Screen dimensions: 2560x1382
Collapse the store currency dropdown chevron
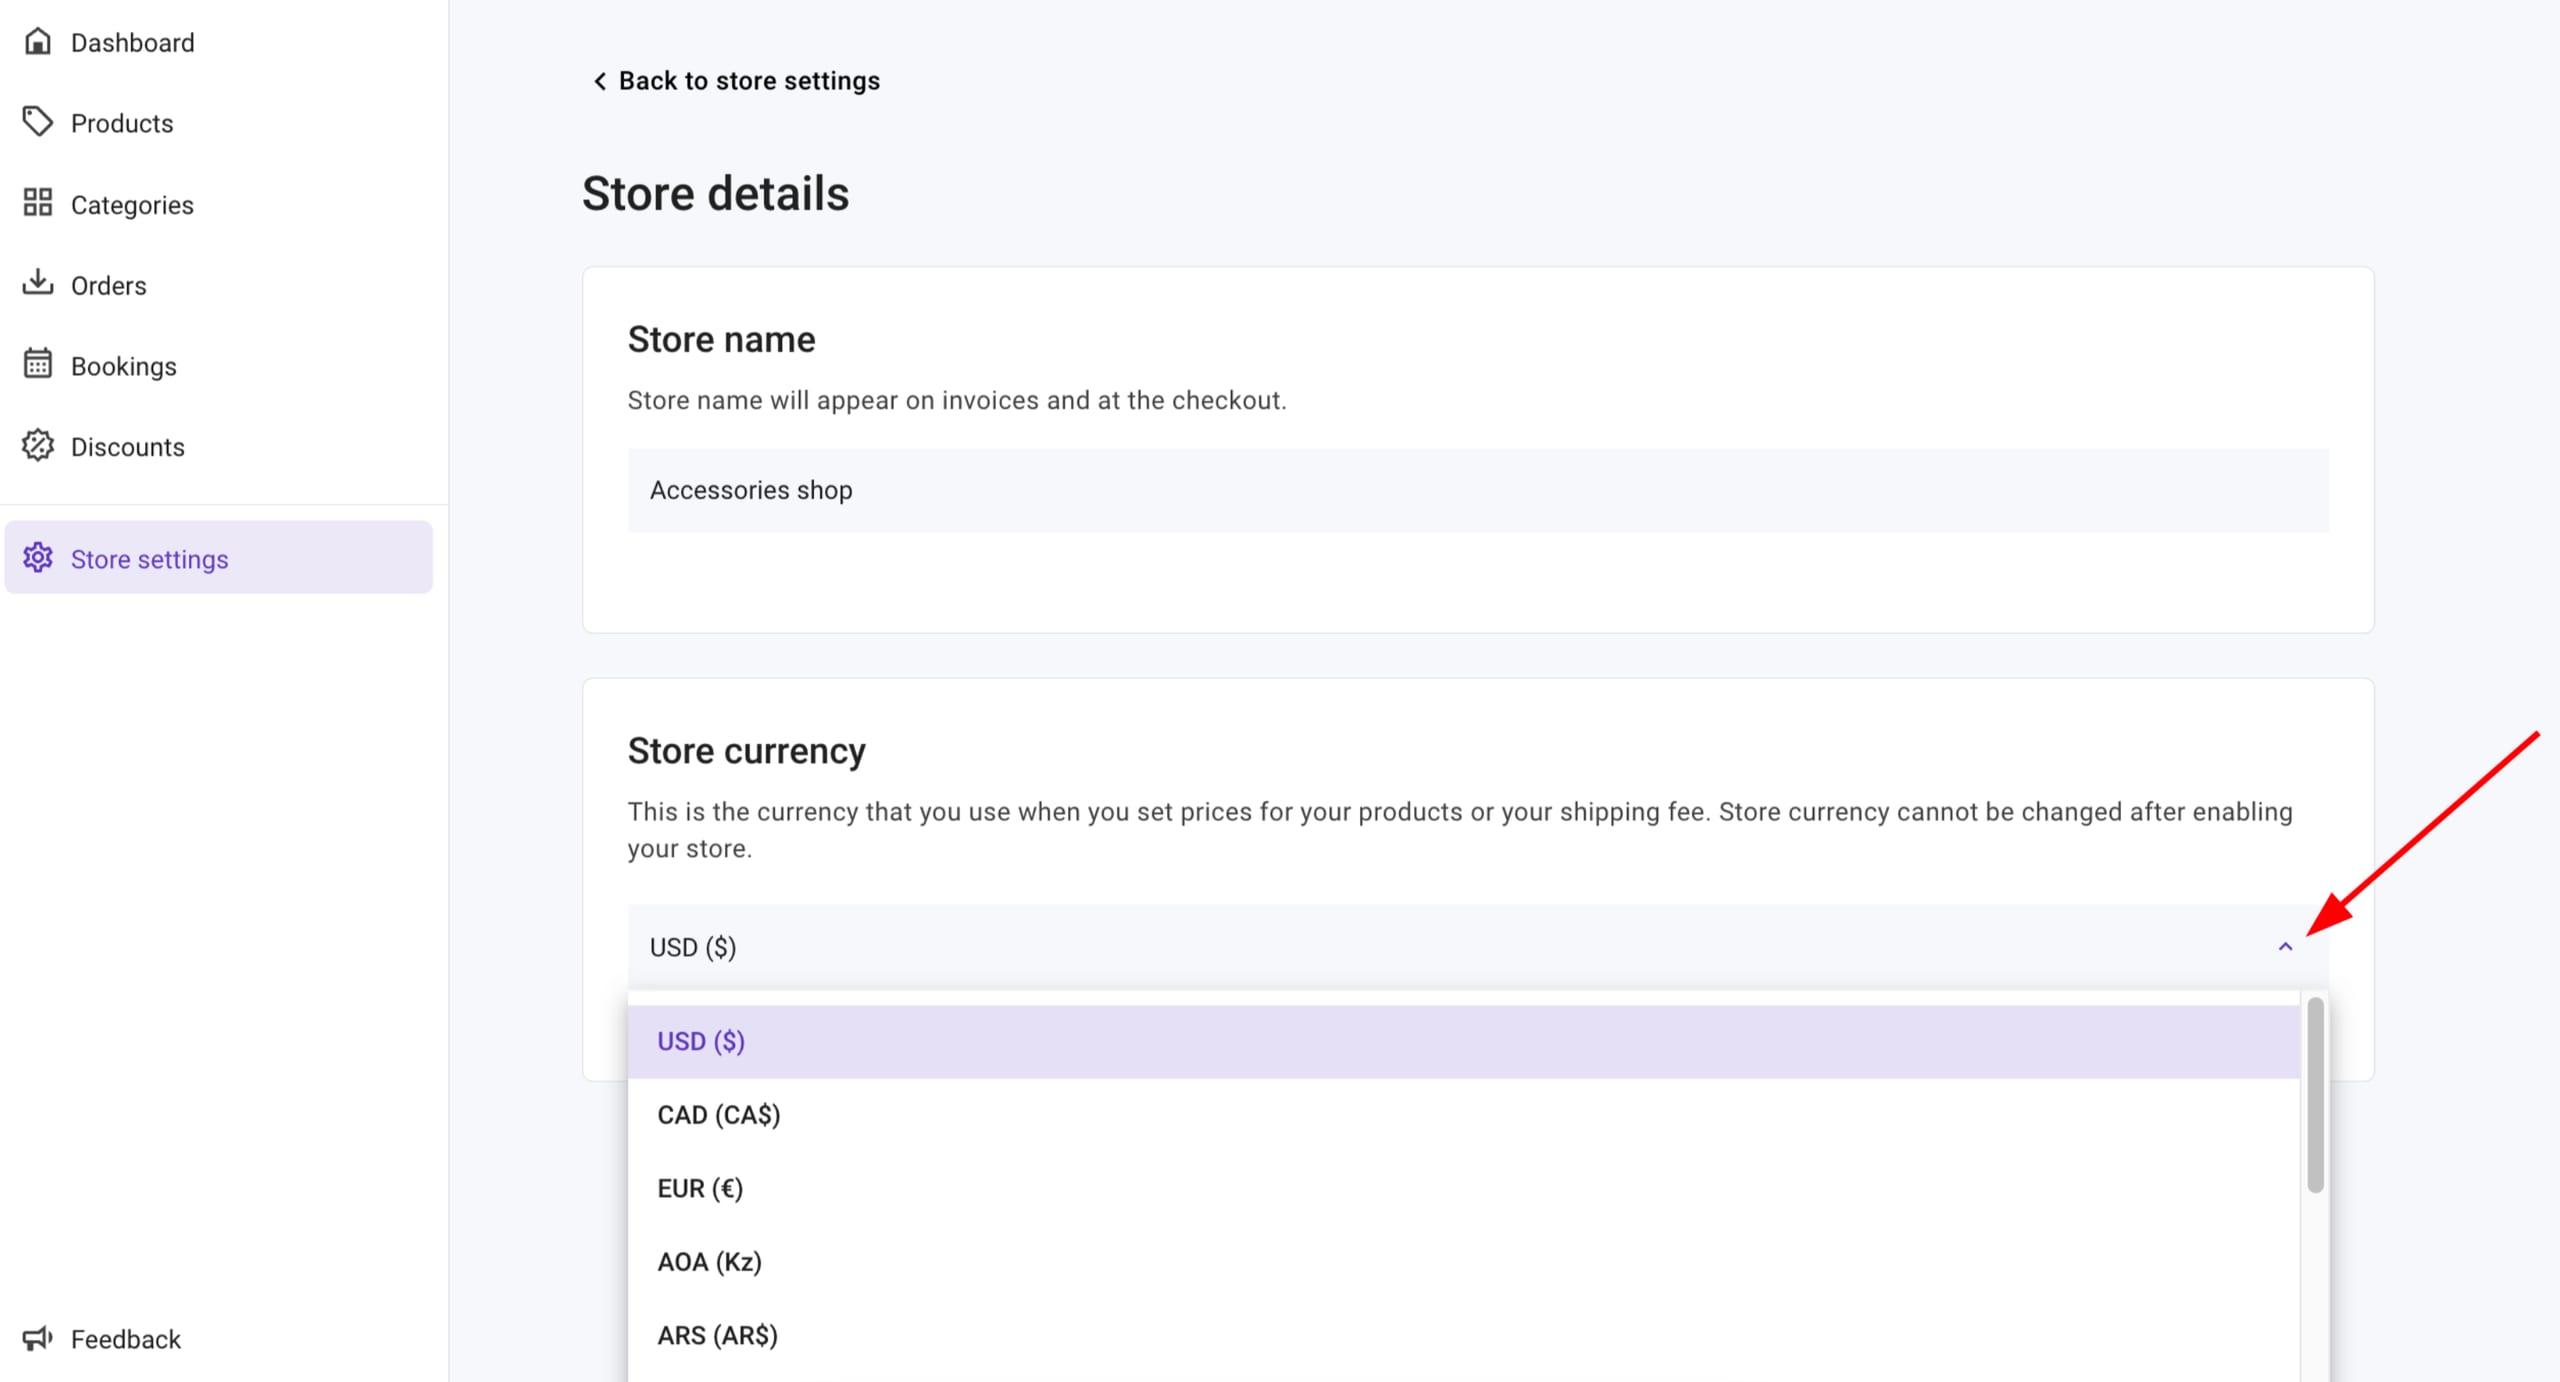pos(2286,946)
